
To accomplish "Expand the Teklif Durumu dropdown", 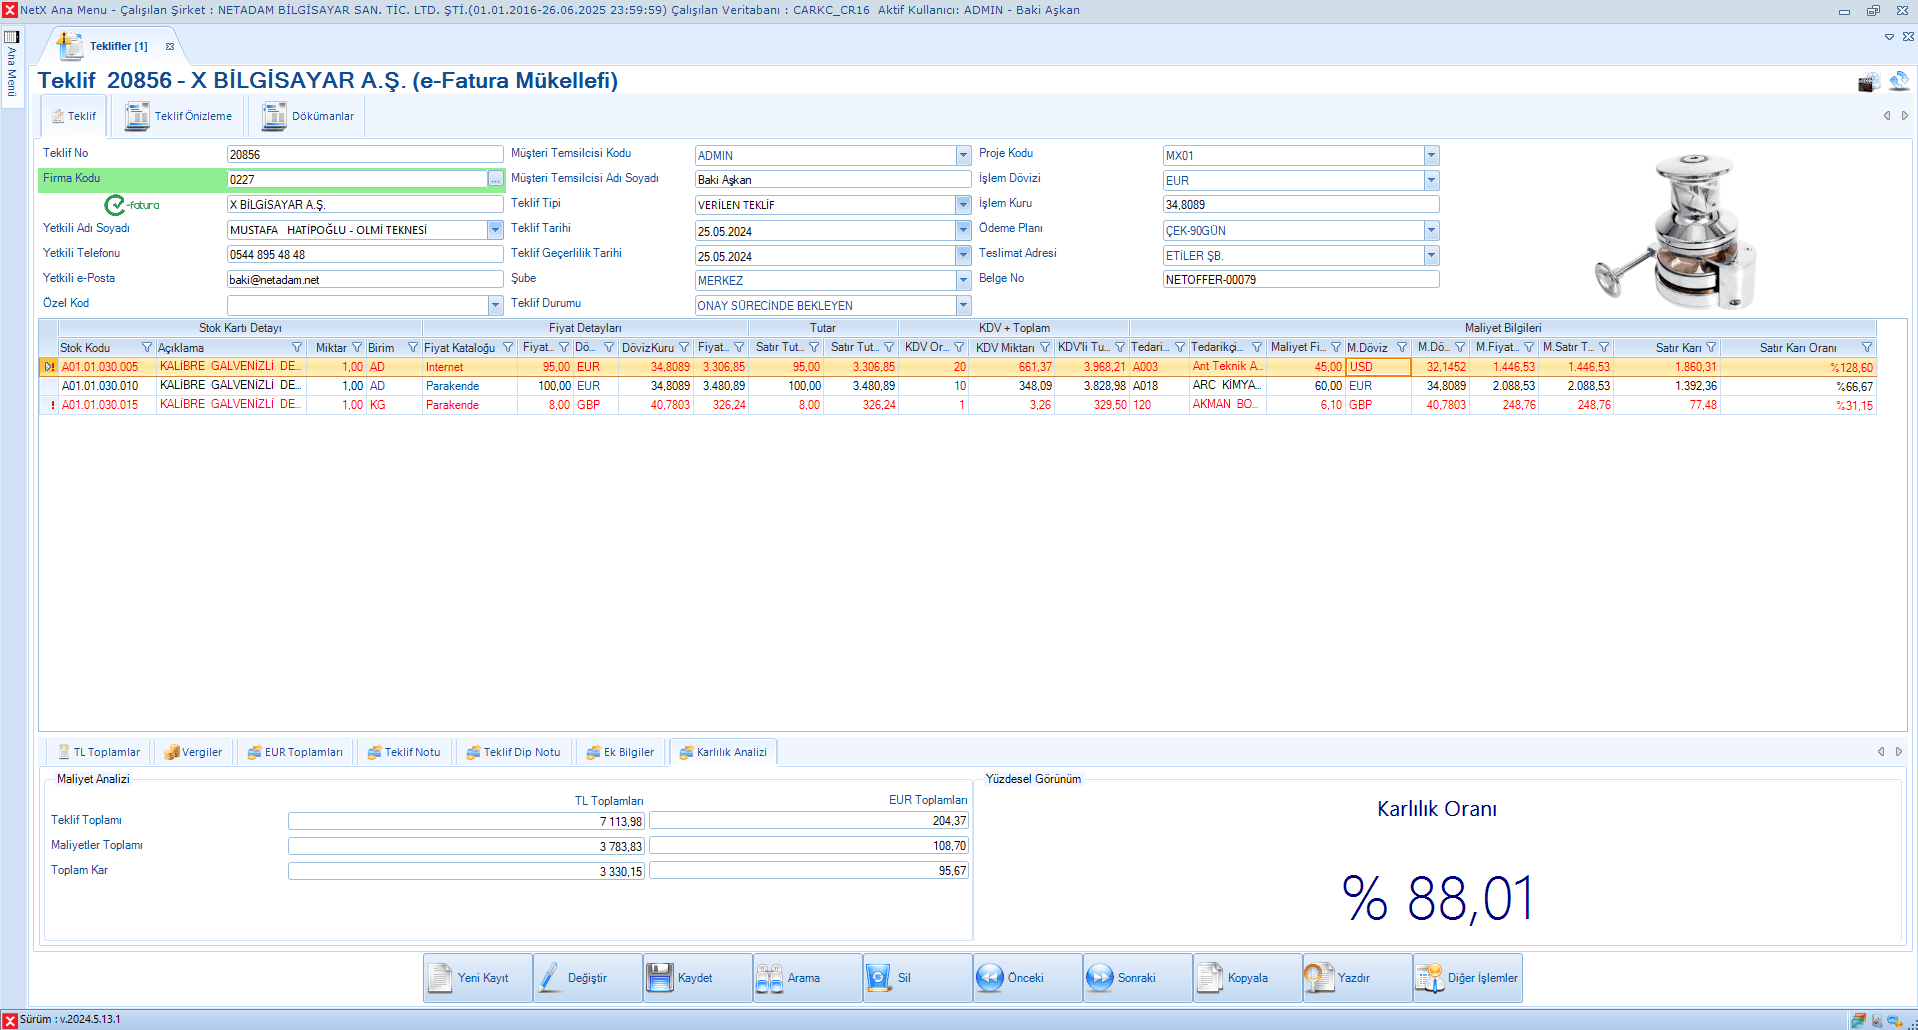I will click(x=963, y=306).
